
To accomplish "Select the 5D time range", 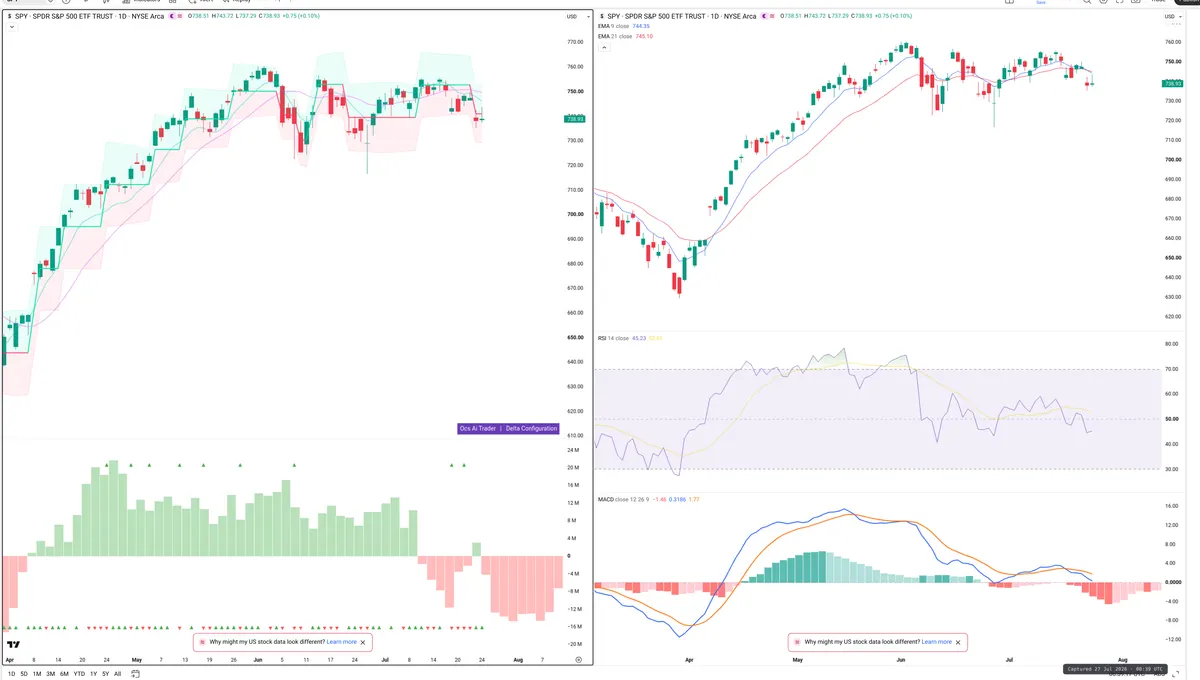I will [x=24, y=674].
